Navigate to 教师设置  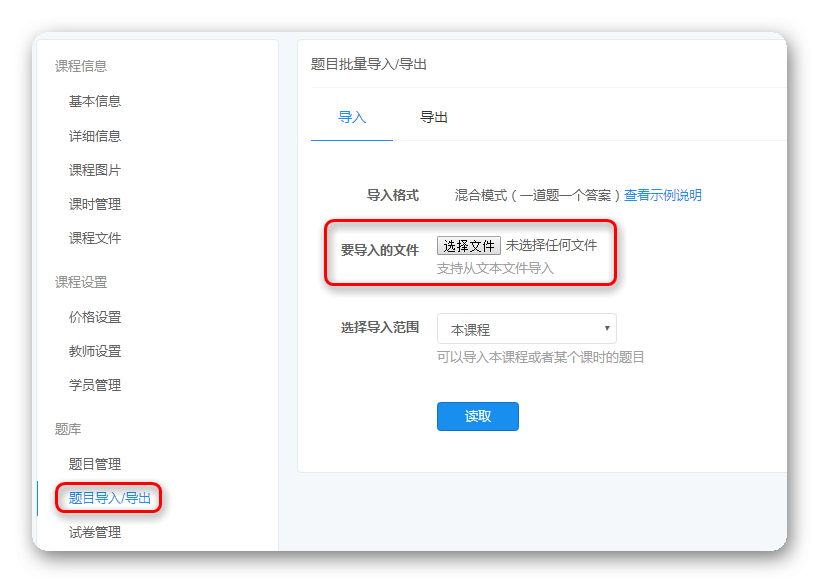click(x=95, y=351)
